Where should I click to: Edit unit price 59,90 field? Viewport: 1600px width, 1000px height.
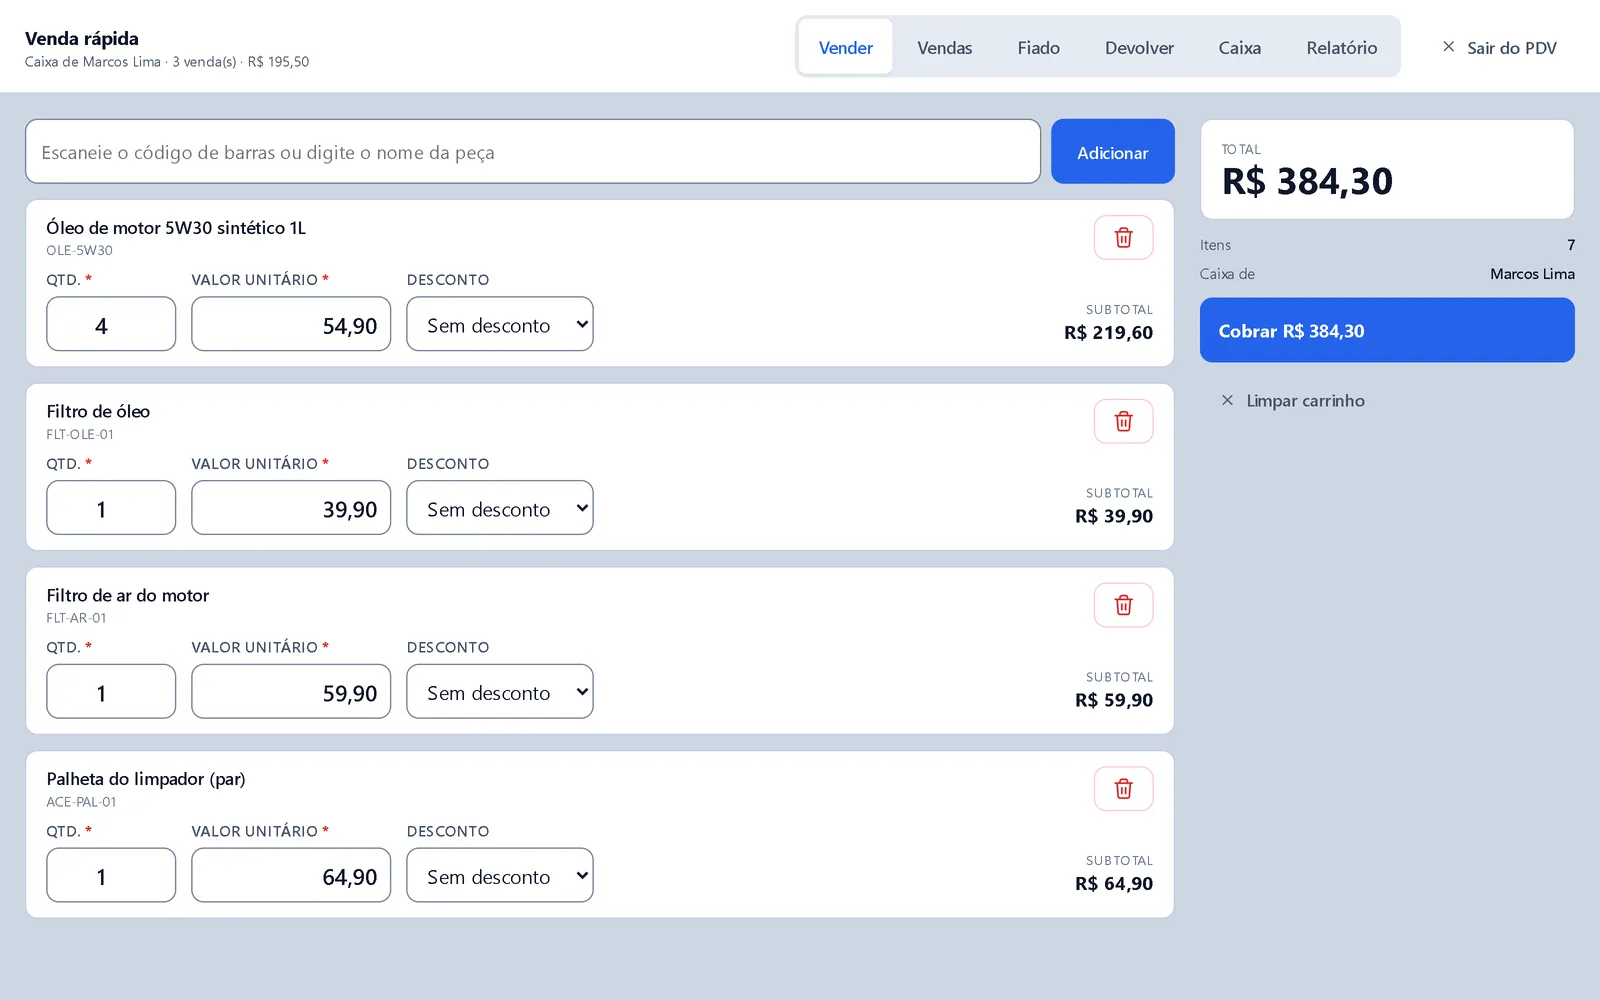(x=291, y=692)
